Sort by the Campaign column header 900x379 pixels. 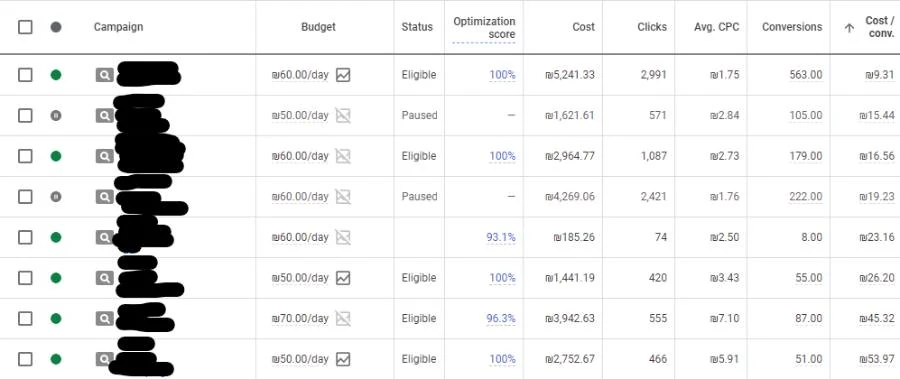tap(118, 27)
